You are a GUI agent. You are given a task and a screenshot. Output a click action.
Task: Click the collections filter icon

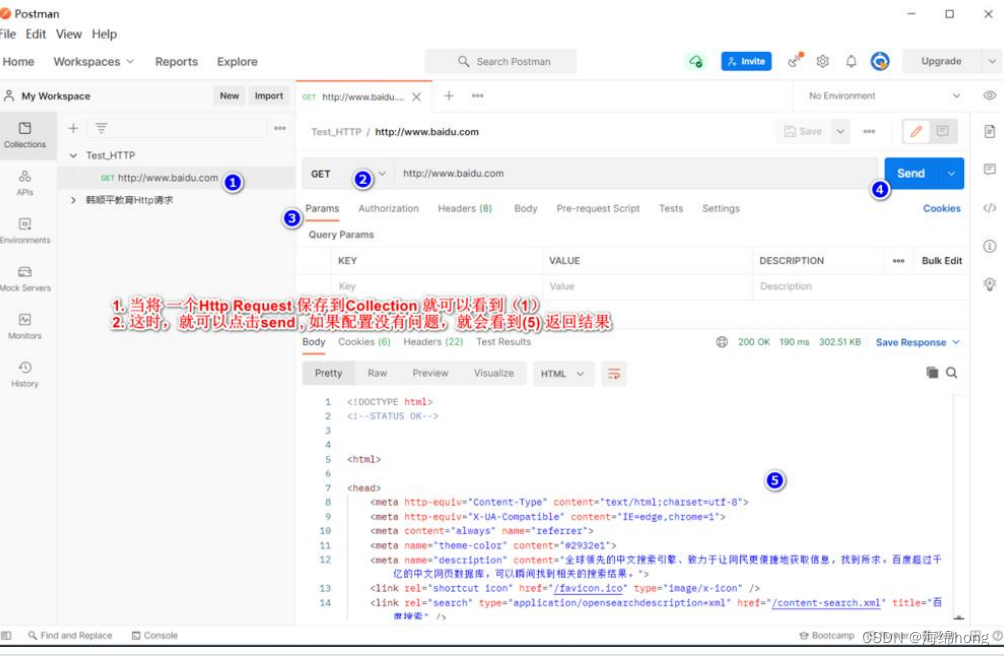point(101,128)
